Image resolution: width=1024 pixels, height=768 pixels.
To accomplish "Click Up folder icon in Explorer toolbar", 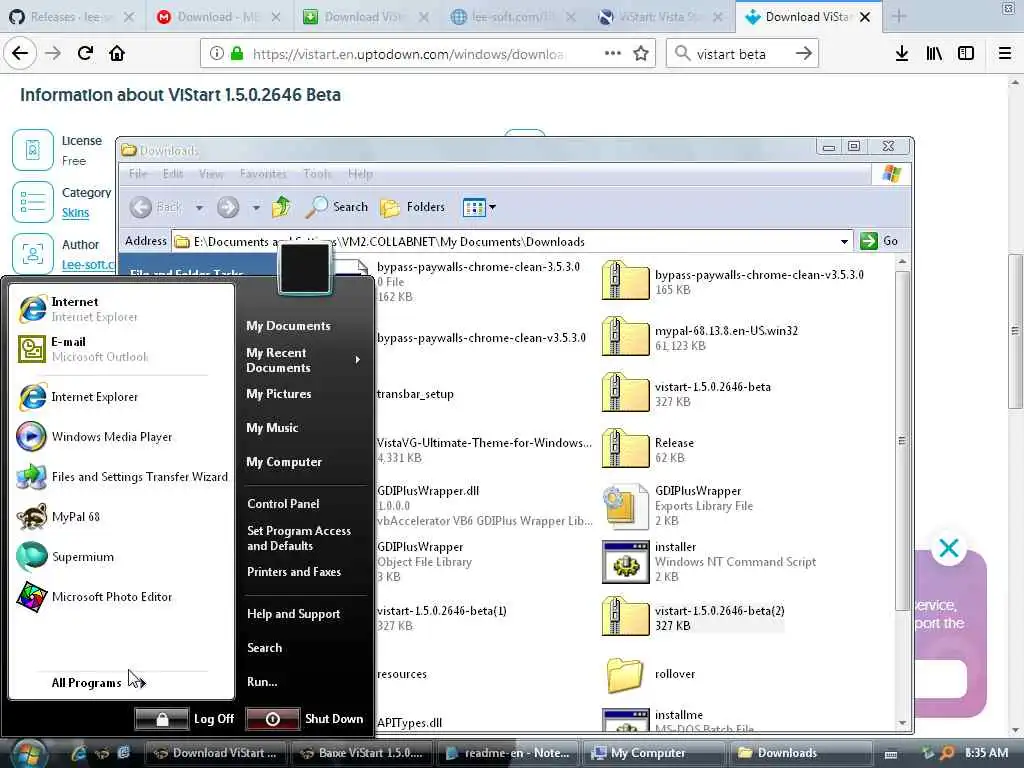I will [281, 207].
